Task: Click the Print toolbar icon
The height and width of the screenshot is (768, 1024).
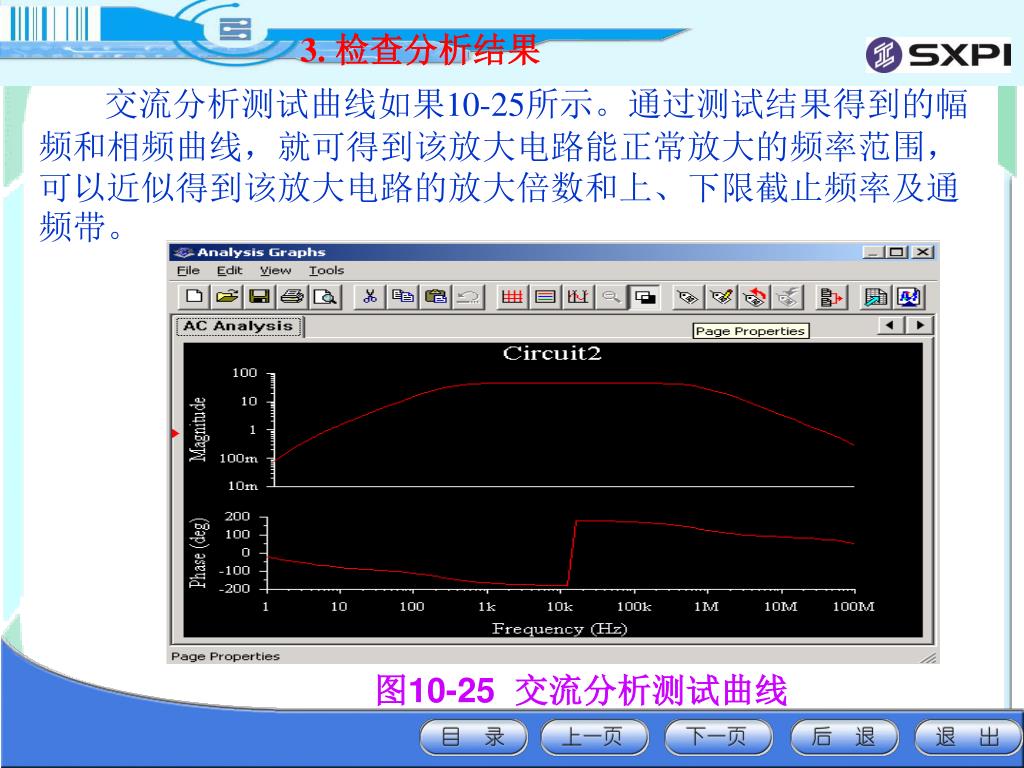Action: point(292,297)
